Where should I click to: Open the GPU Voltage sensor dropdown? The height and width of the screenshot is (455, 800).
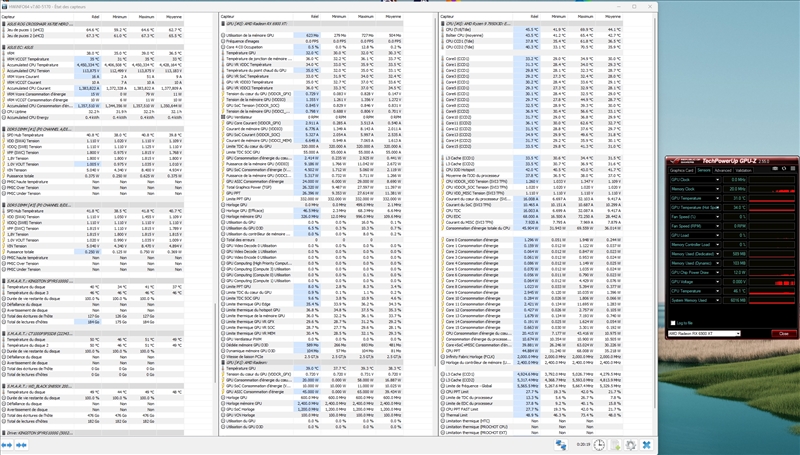(717, 281)
